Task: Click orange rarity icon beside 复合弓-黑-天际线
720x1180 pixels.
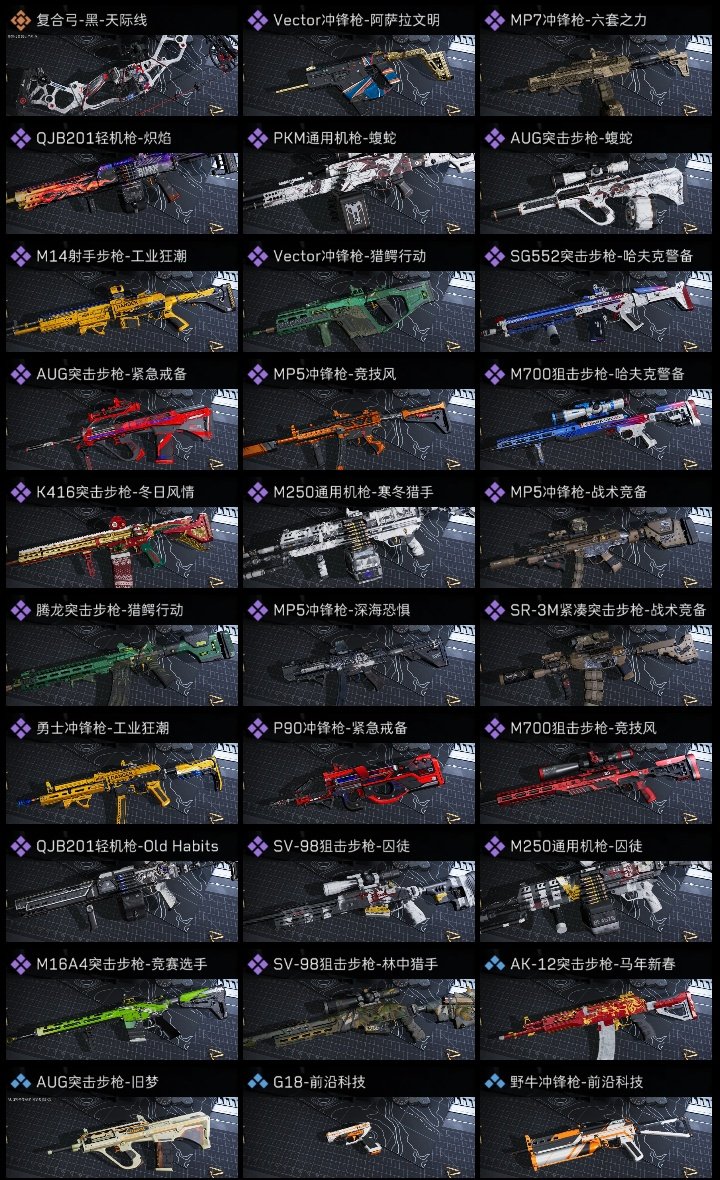Action: tap(20, 20)
